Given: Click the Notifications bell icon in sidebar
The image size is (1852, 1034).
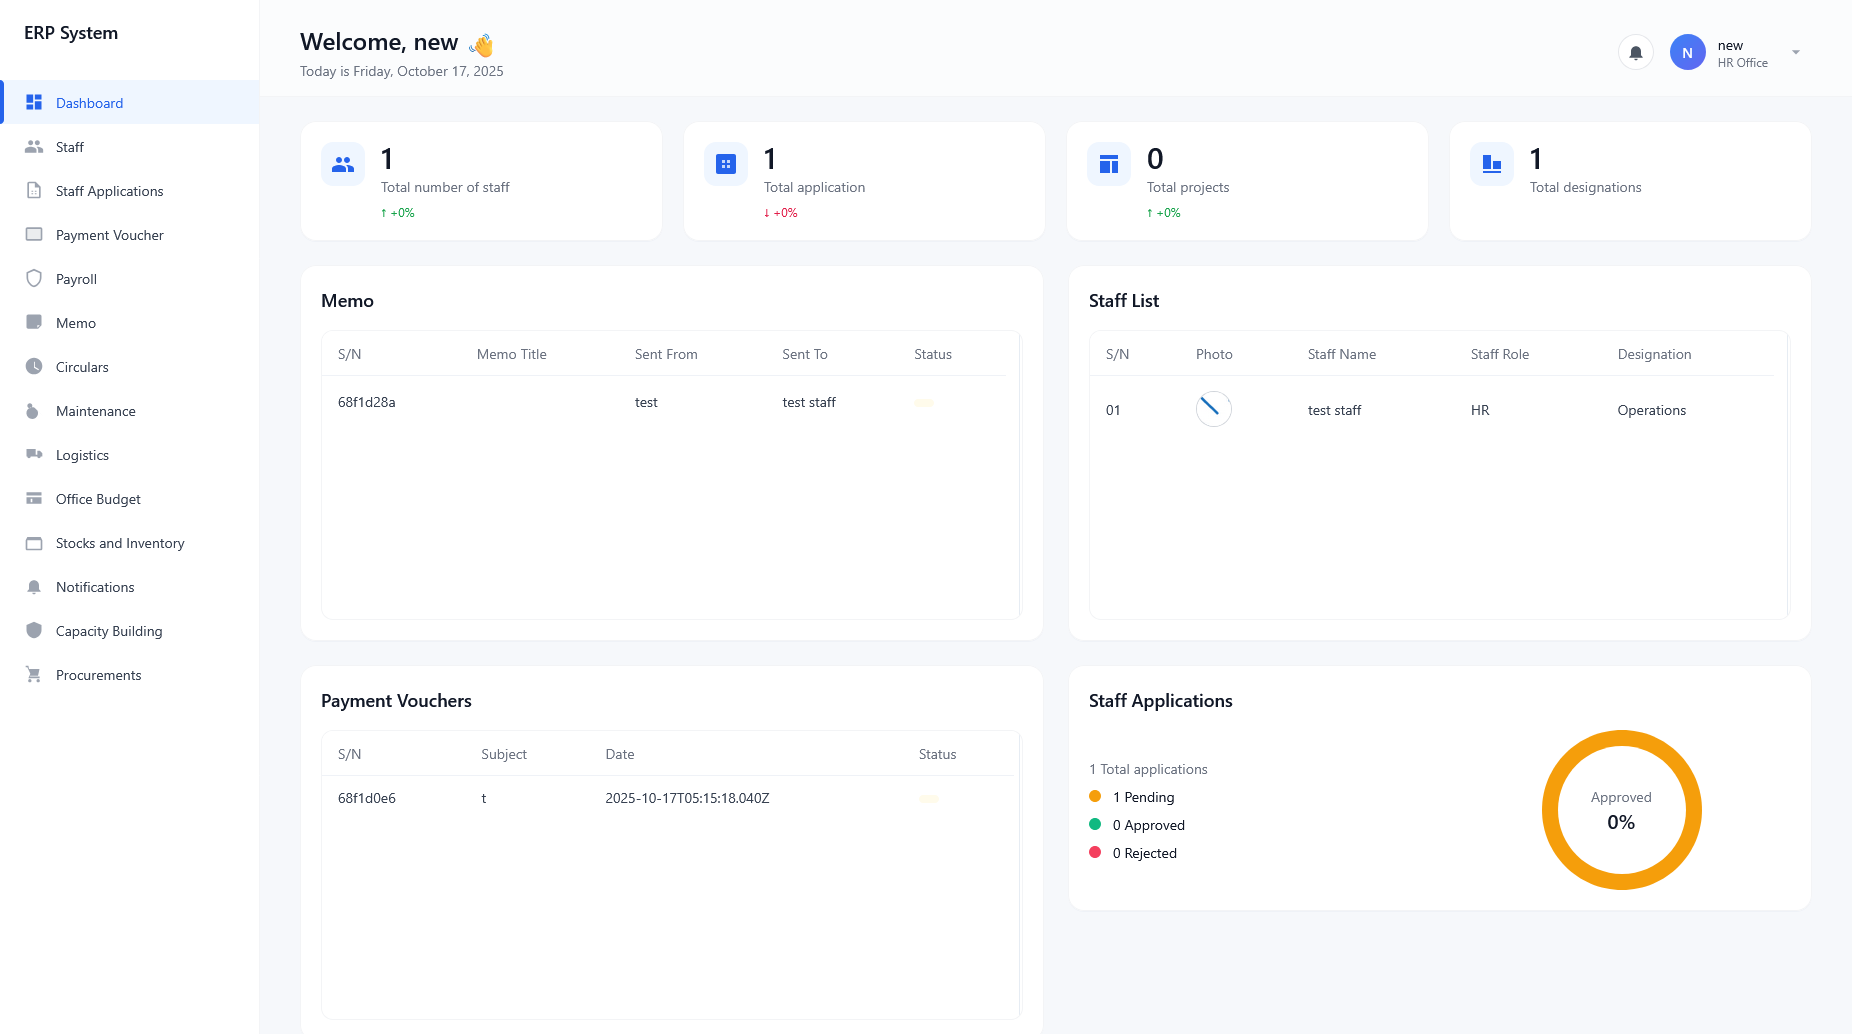Looking at the screenshot, I should 34,586.
